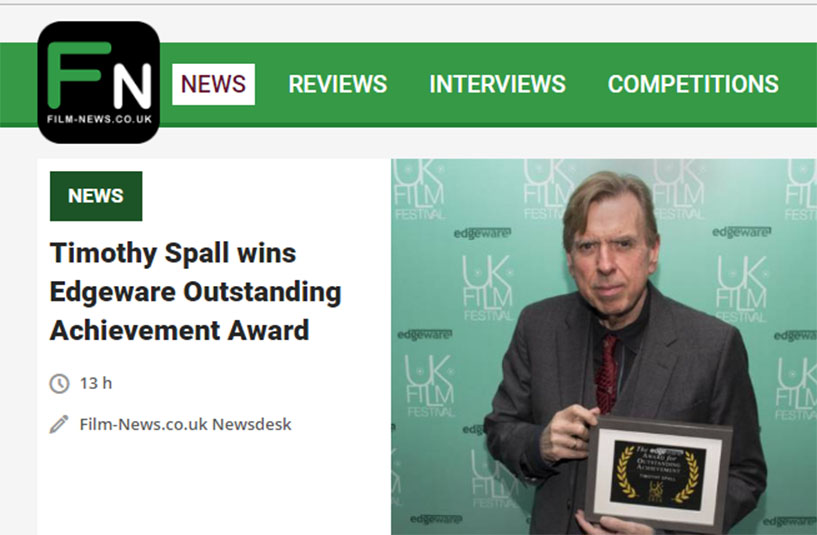Viewport: 817px width, 535px height.
Task: Go to the INTERVIEWS section
Action: coord(497,84)
